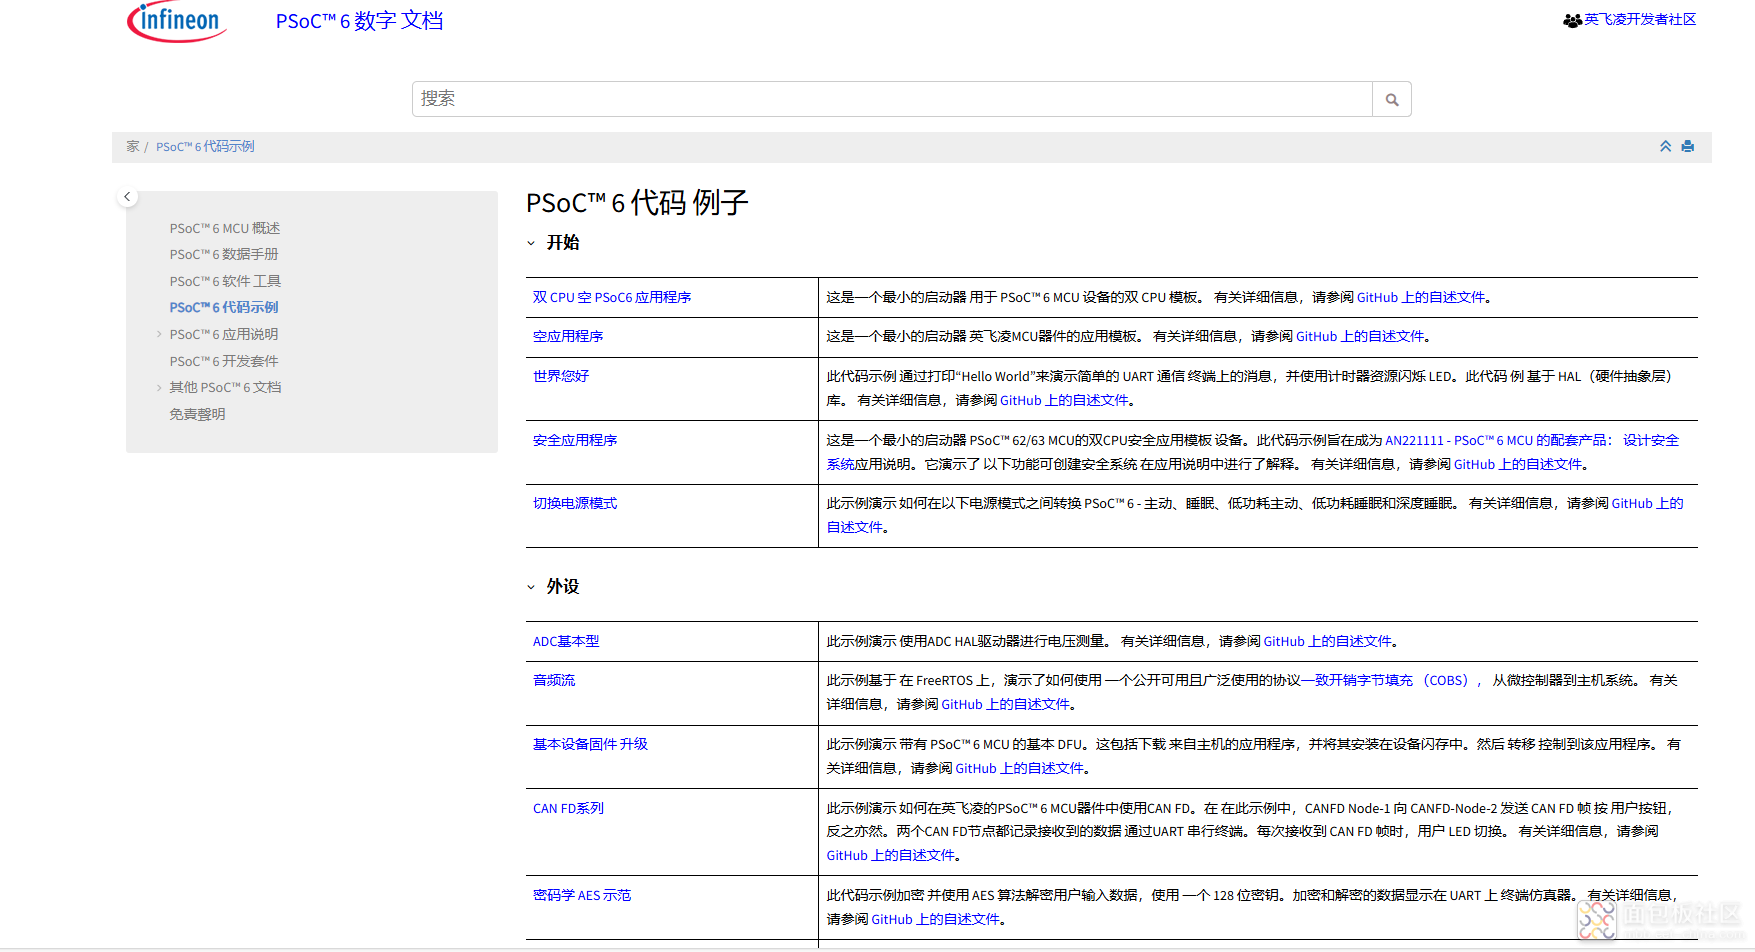Open 双 CPU 空 PSoC6 应用程序 link
The image size is (1755, 952).
click(x=612, y=297)
